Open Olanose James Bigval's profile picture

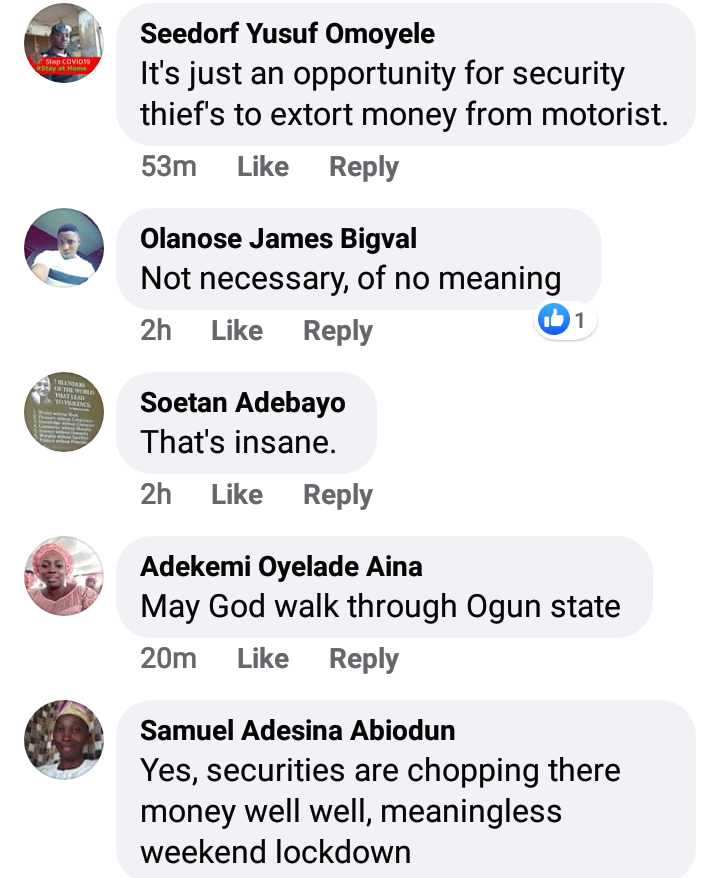pyautogui.click(x=64, y=248)
